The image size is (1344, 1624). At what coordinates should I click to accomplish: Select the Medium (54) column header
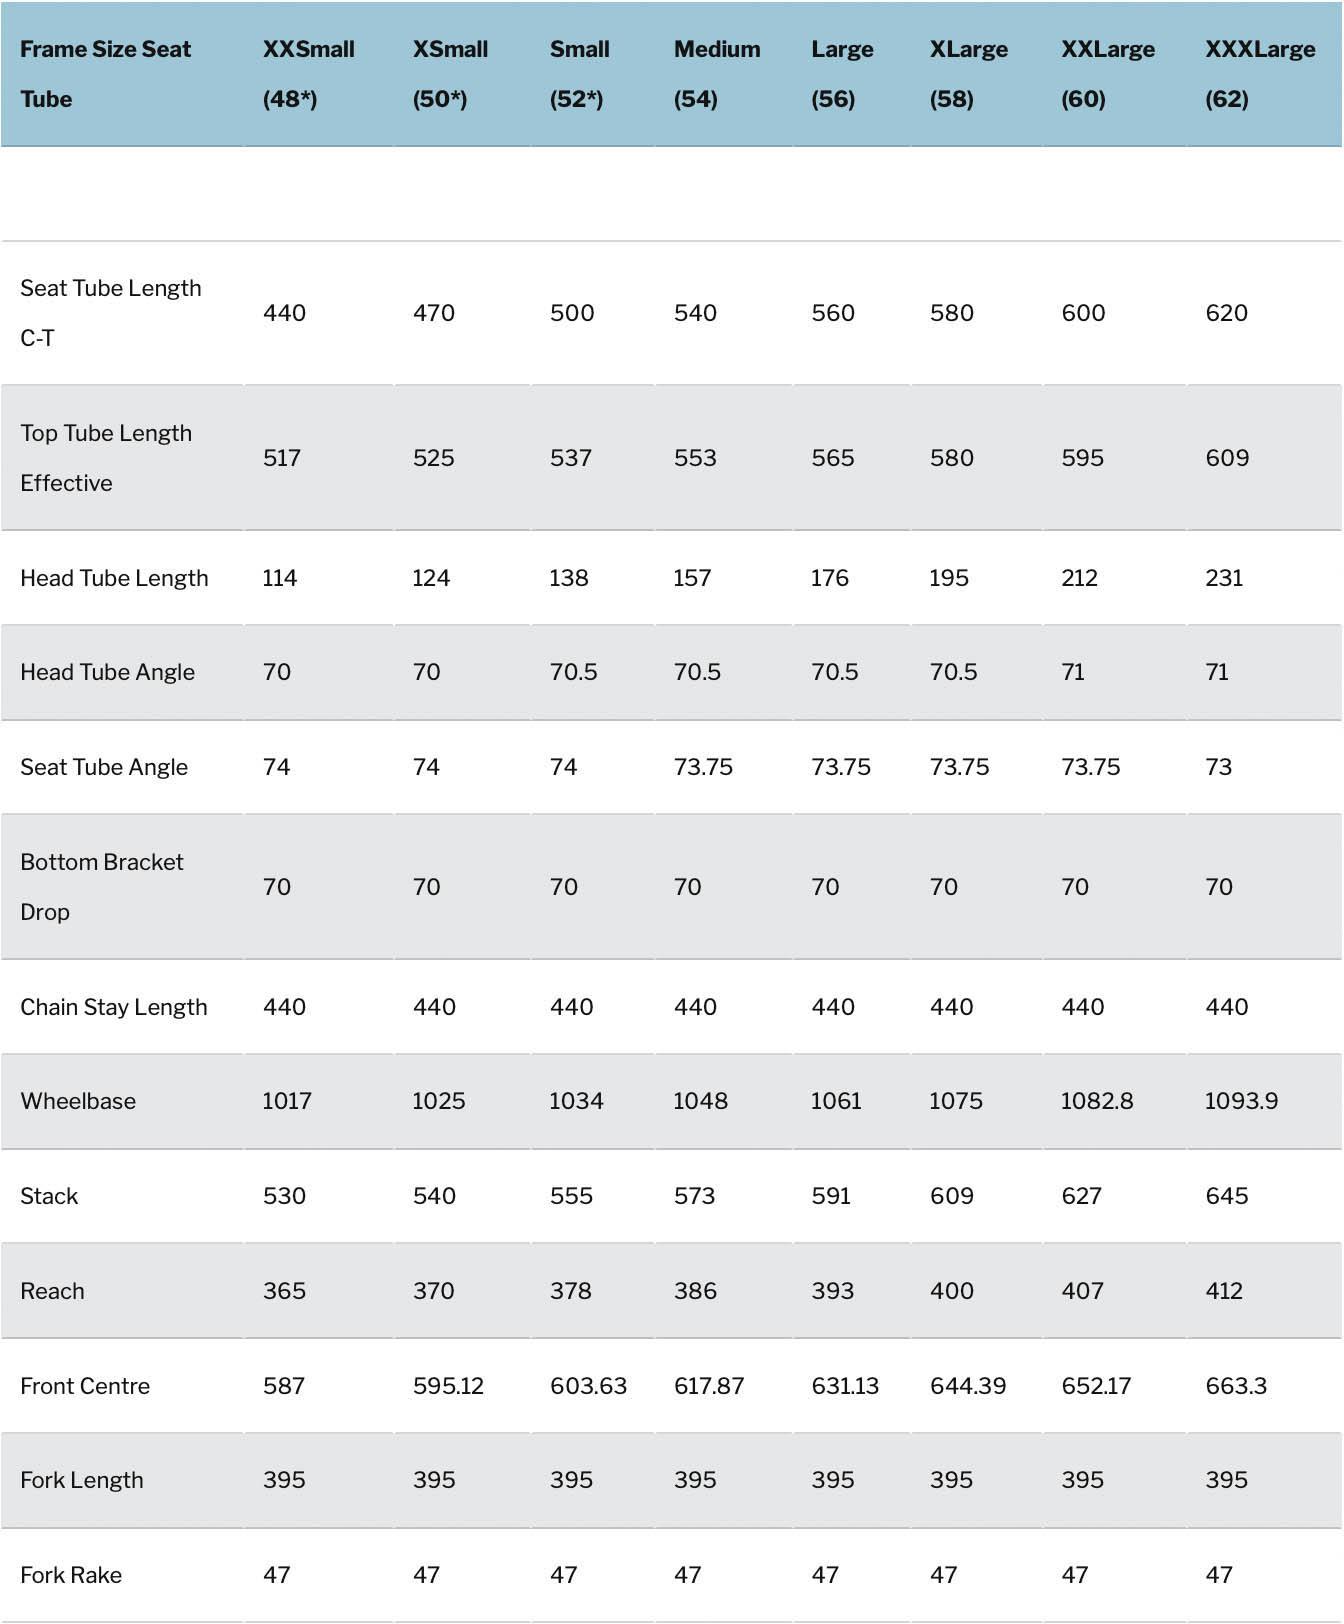716,74
